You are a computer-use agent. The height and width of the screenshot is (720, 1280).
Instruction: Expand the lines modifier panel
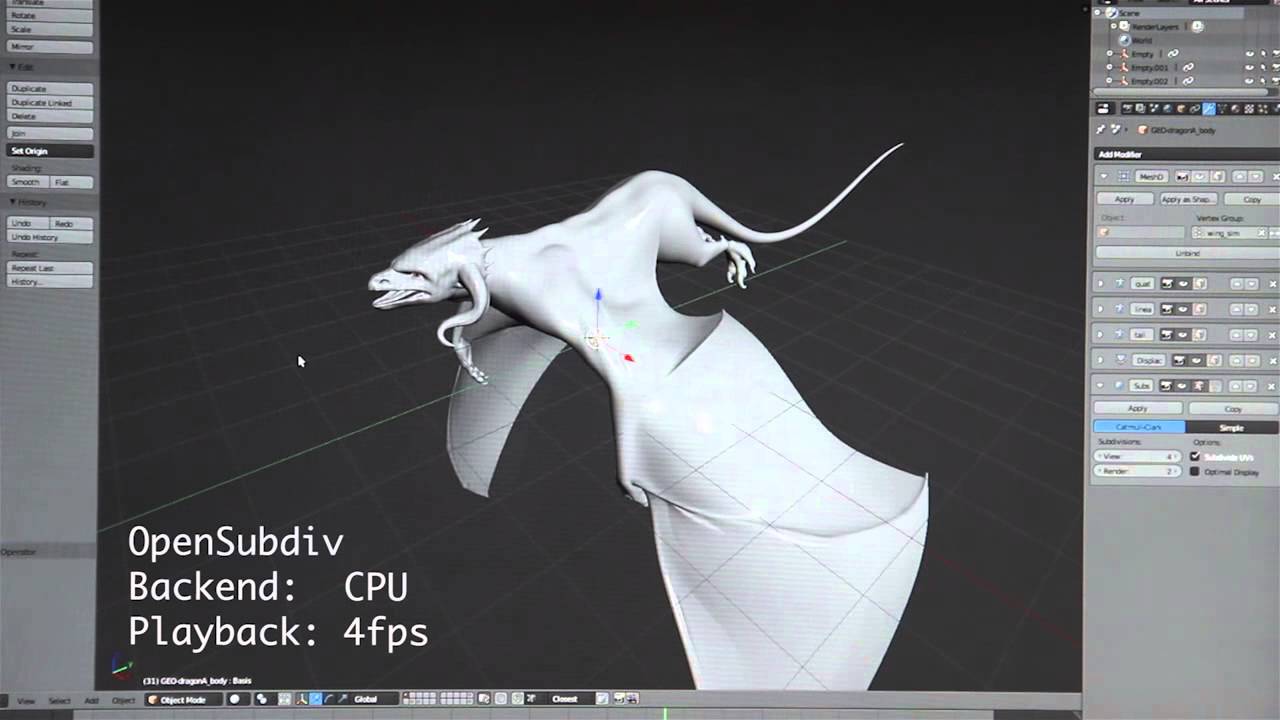pyautogui.click(x=1101, y=309)
